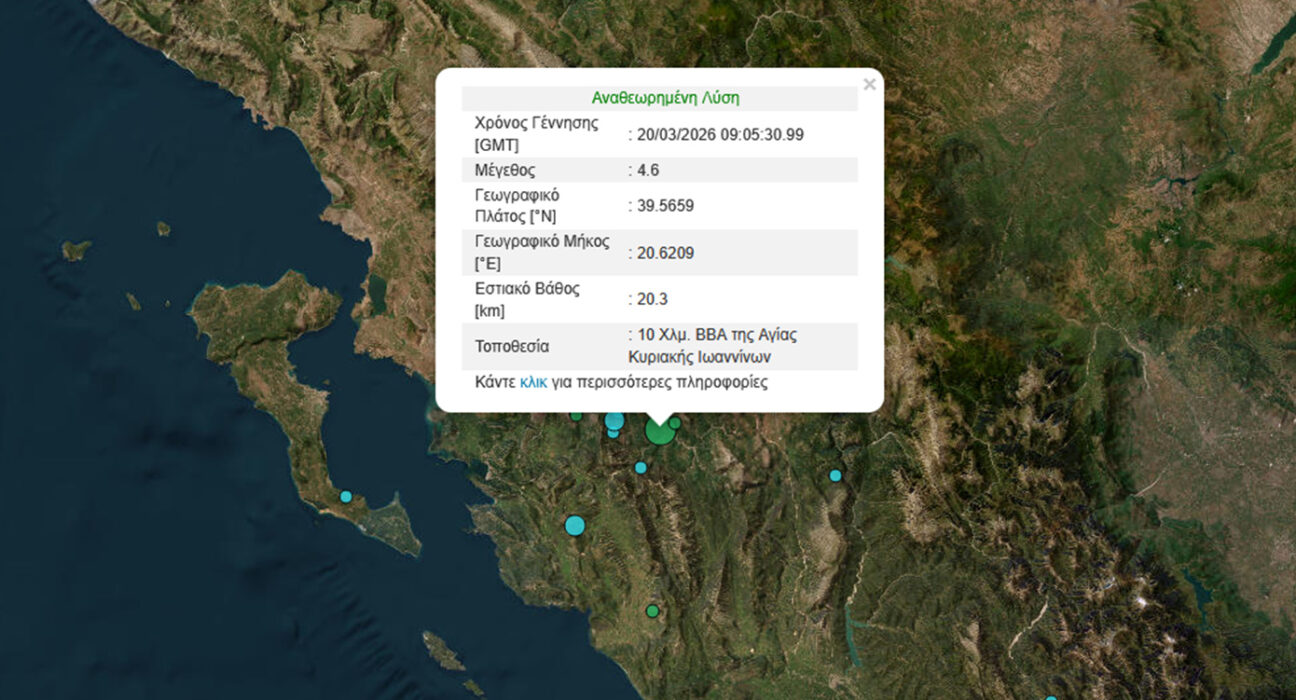The width and height of the screenshot is (1296, 700).
Task: Click green marker partly hidden under popup's bottom edge
Action: (x=576, y=415)
